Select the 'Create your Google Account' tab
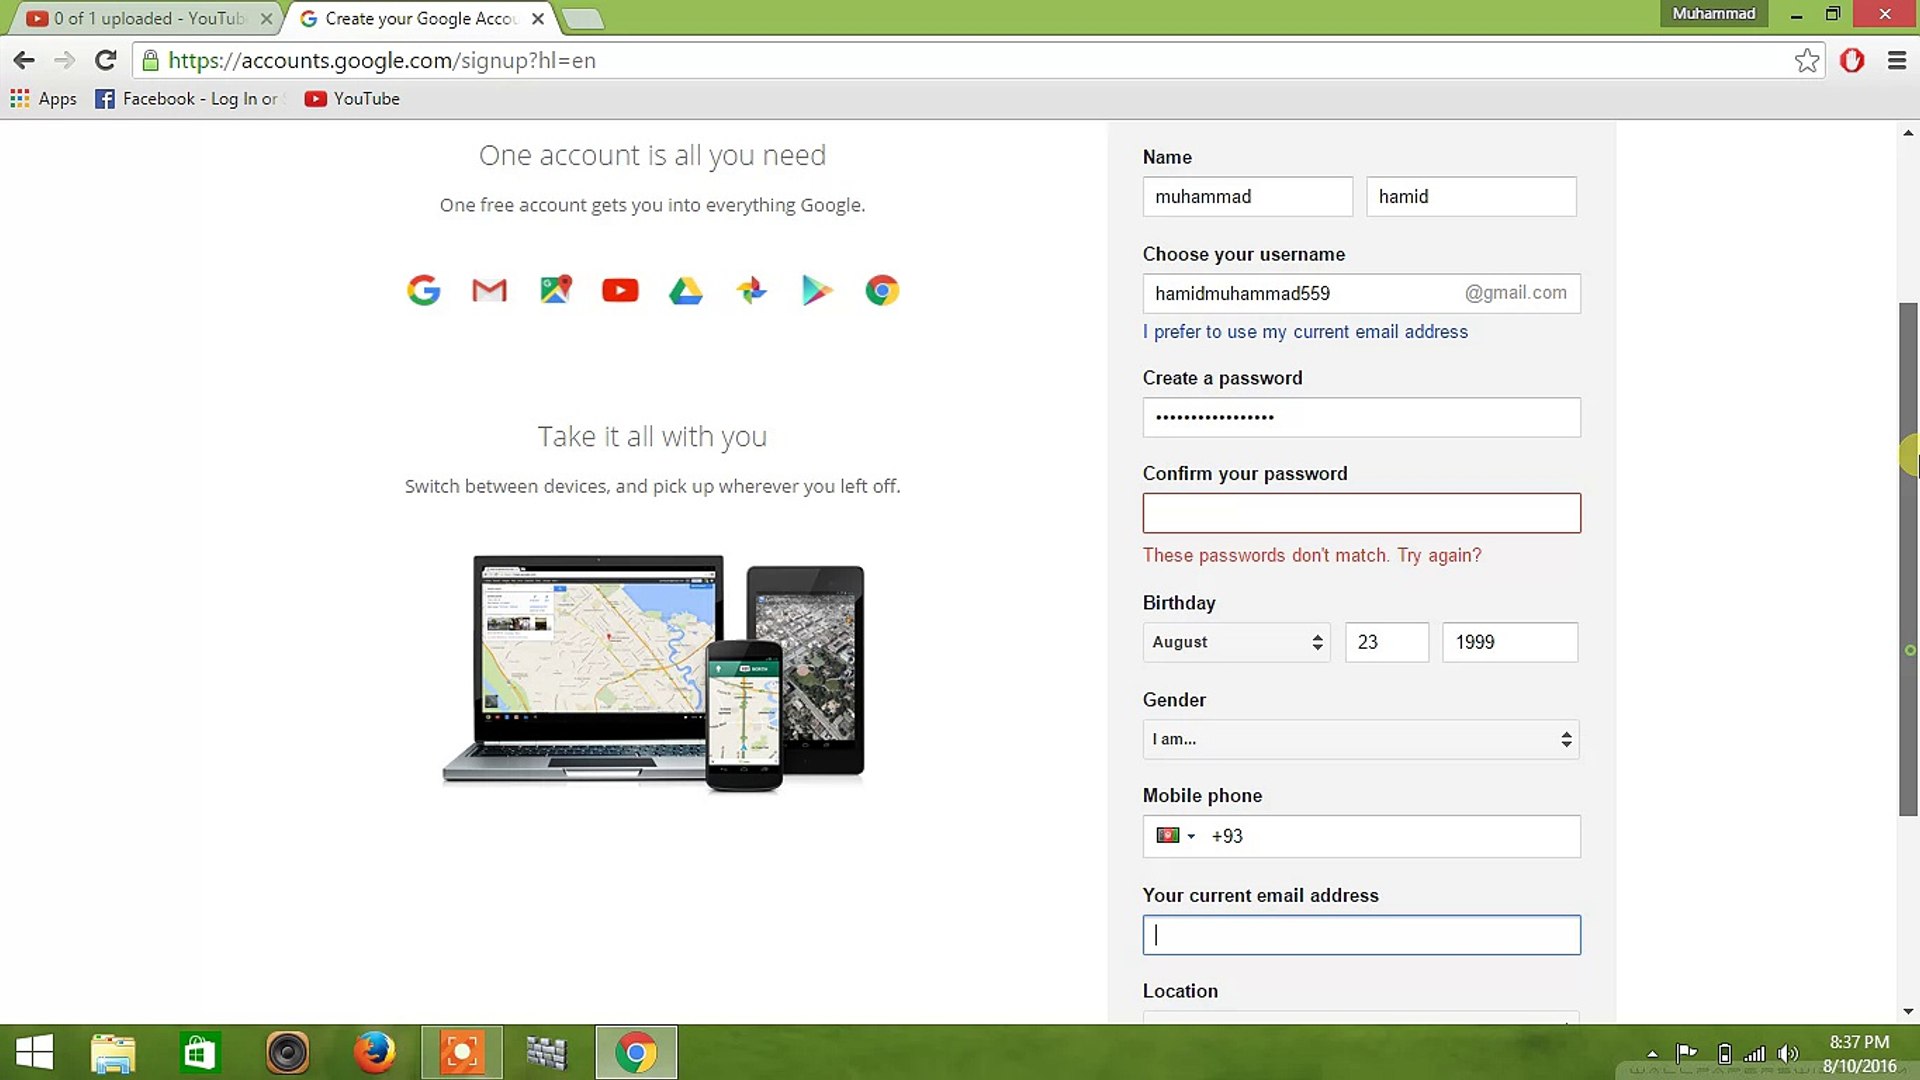The height and width of the screenshot is (1080, 1920). pos(410,18)
